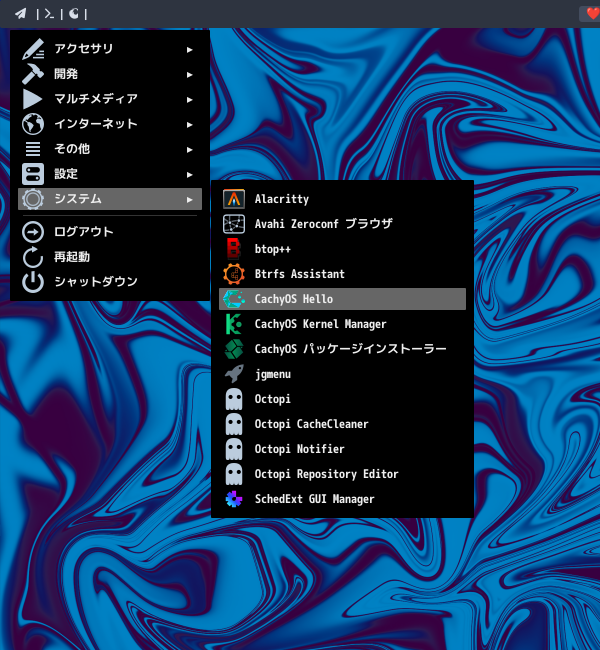600x650 pixels.
Task: Click the power icon for シャットダウン
Action: click(33, 282)
